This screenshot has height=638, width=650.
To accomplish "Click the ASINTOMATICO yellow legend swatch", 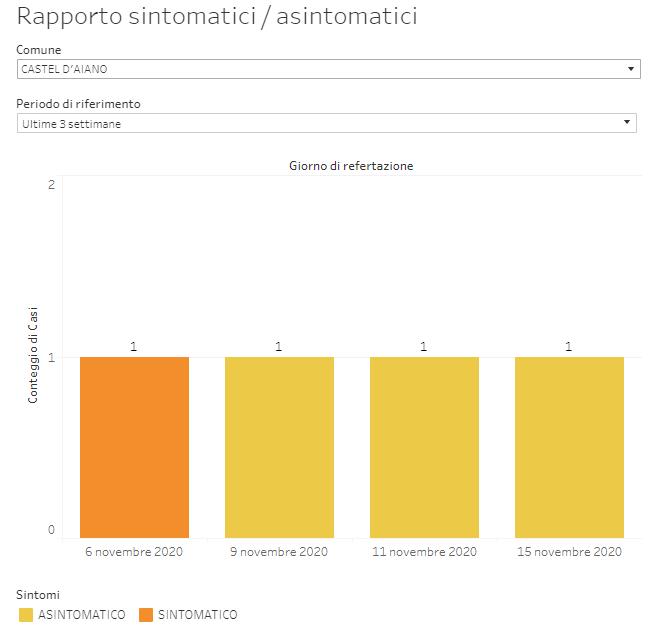I will point(26,615).
